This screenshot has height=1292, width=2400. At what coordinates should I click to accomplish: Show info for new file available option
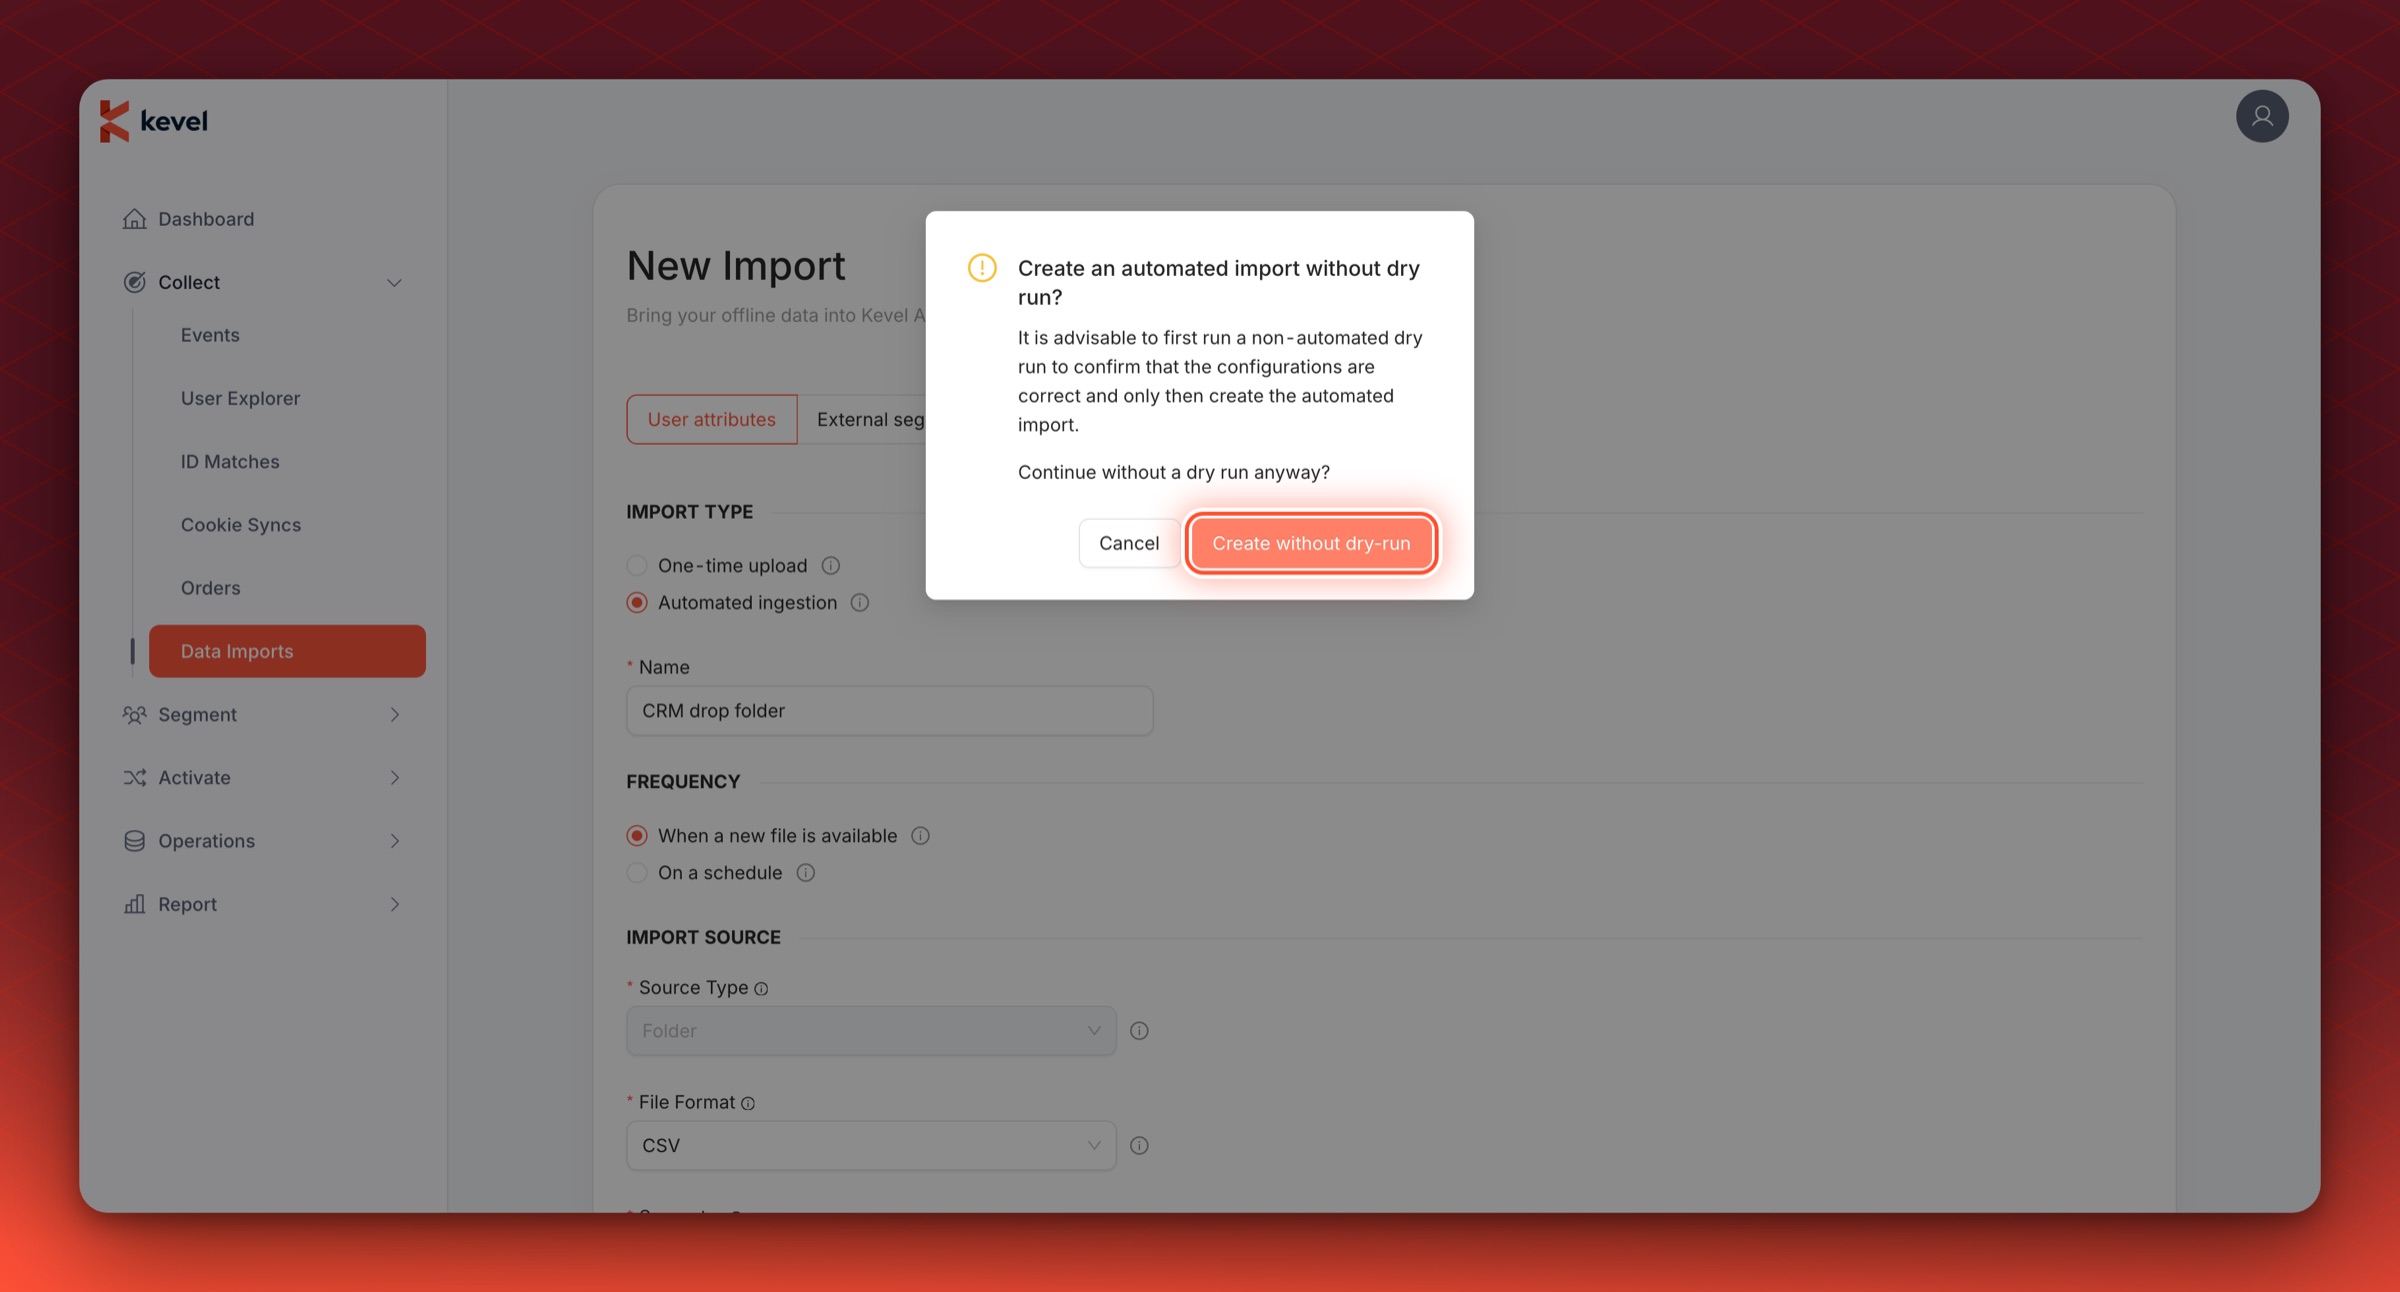(920, 836)
